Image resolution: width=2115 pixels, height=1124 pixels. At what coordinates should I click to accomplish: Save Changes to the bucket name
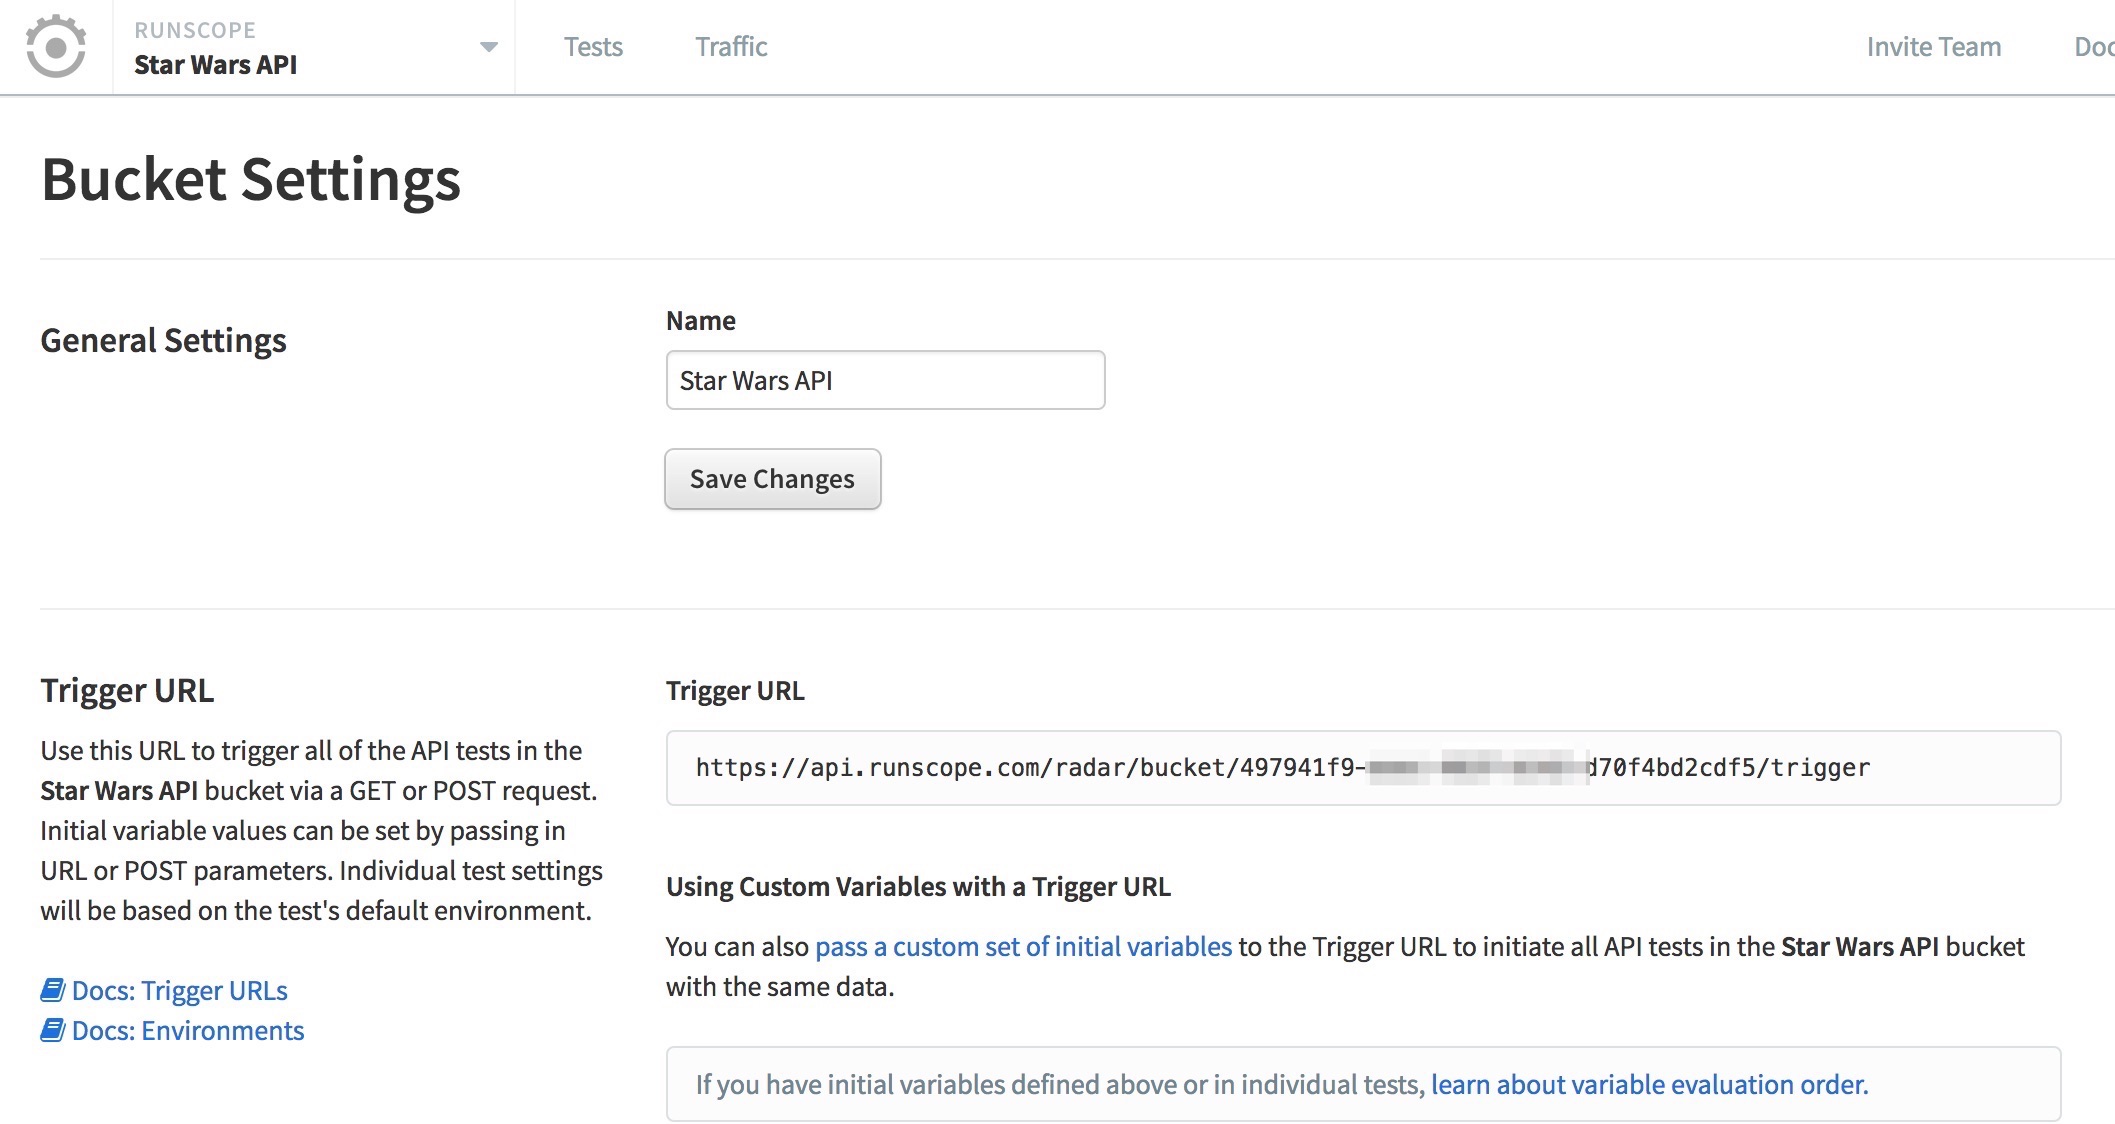click(773, 479)
